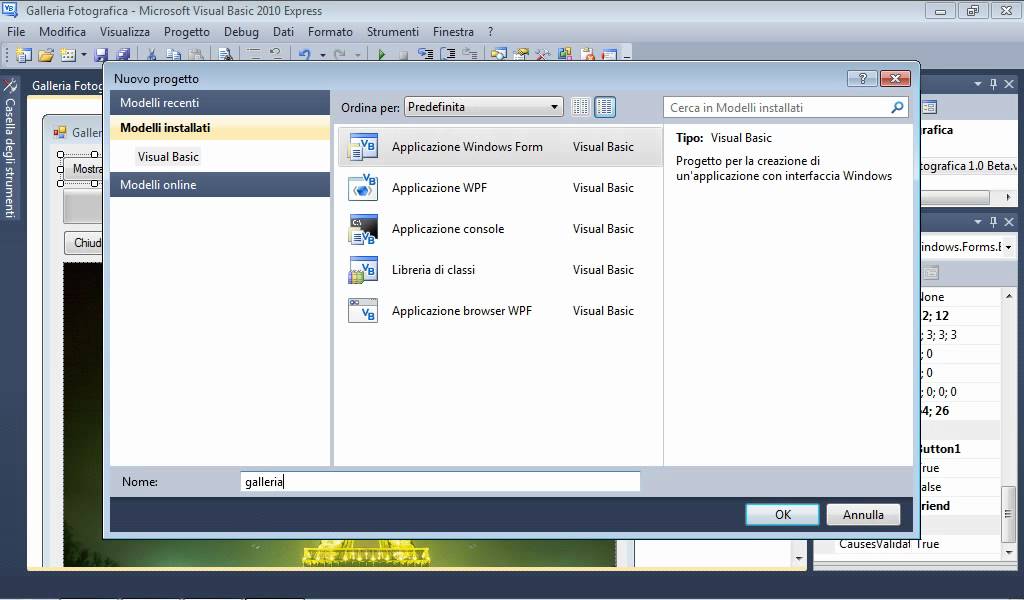
Task: Click the Open File folder icon
Action: point(46,55)
